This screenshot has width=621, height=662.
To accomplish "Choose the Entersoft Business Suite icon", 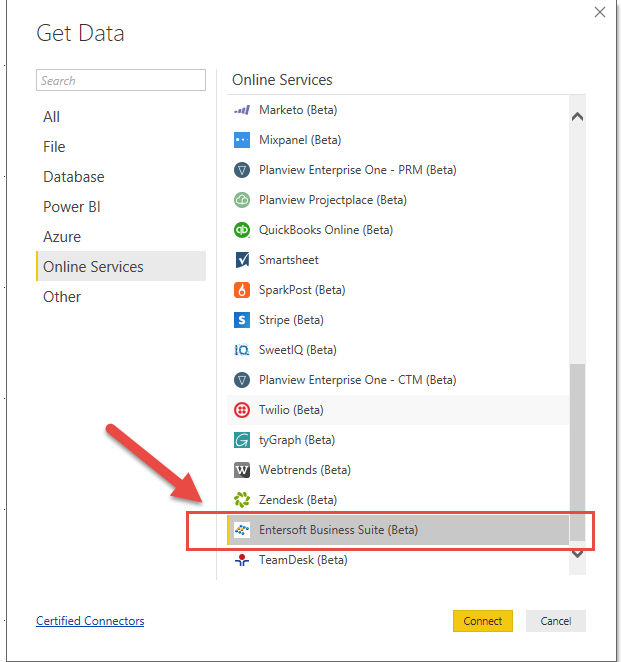I will 242,530.
